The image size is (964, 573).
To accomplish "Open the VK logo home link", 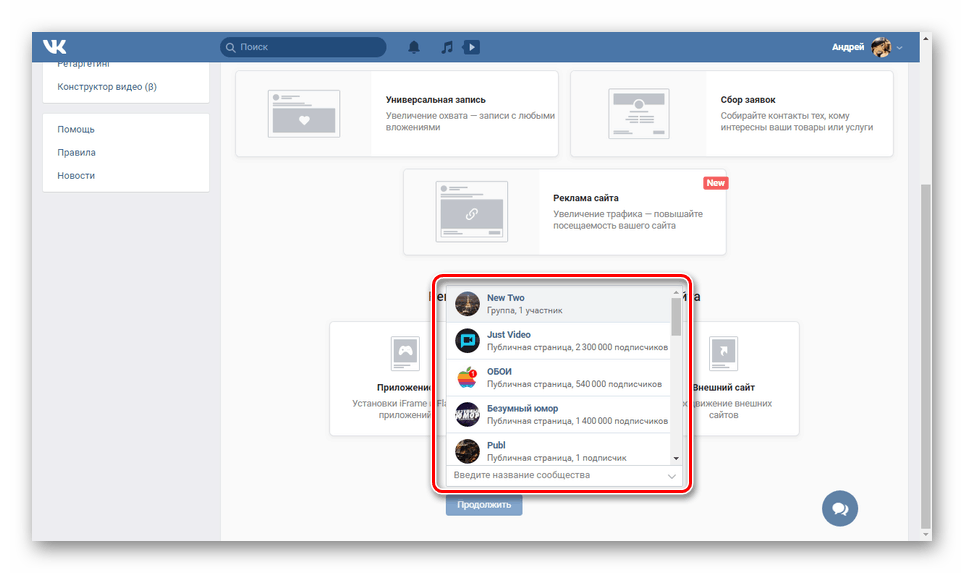I will pos(54,47).
